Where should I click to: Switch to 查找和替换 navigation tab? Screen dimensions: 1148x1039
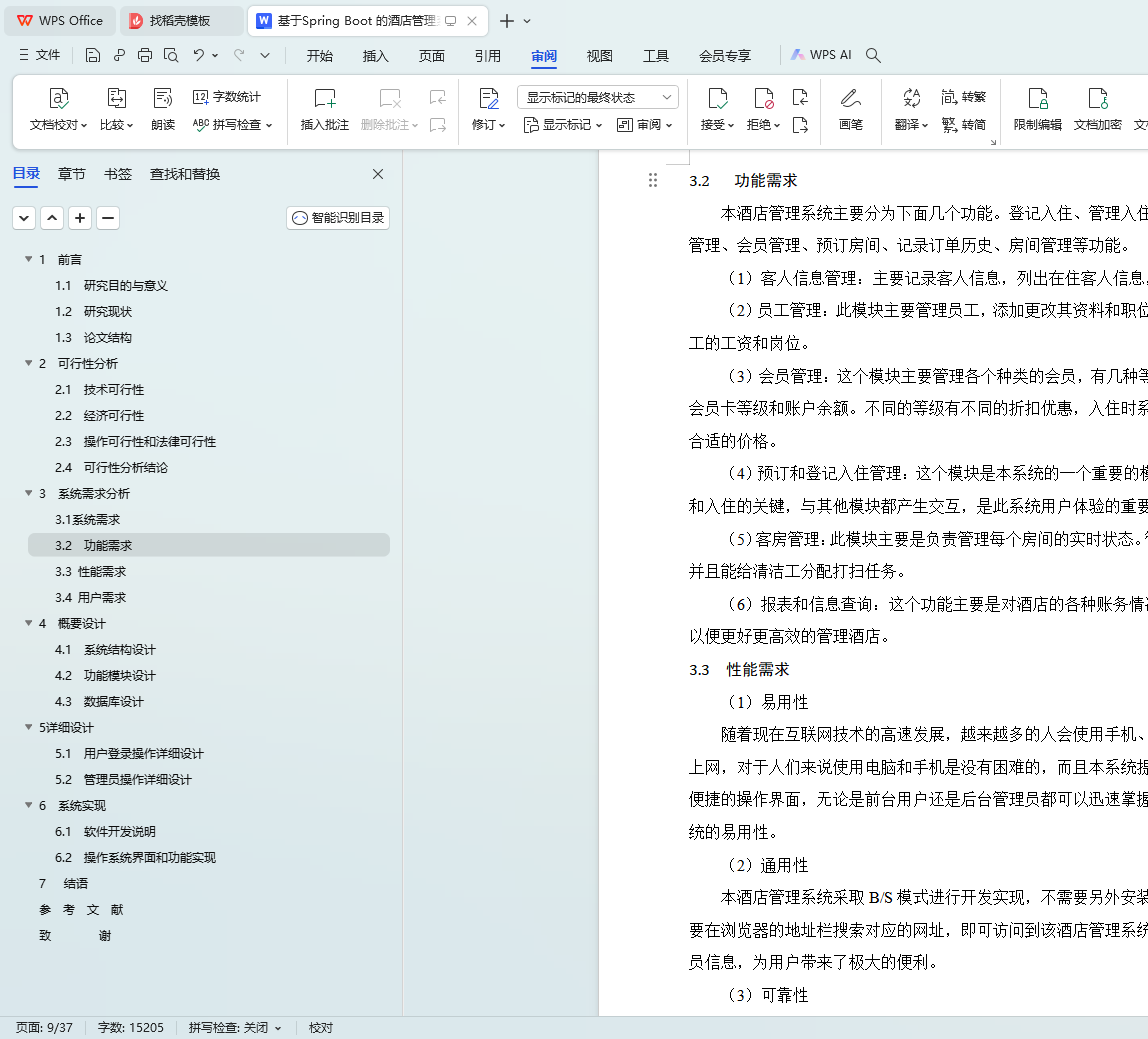(185, 174)
